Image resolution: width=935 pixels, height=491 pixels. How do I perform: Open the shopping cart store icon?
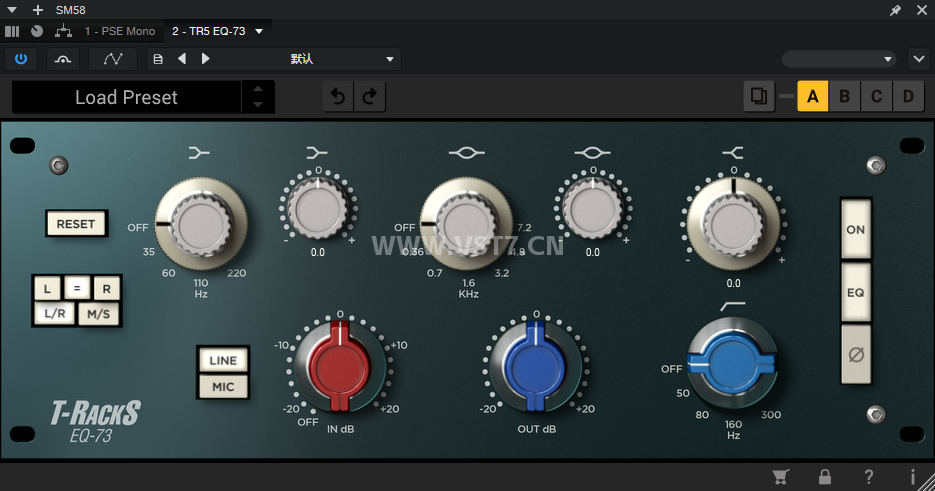781,477
